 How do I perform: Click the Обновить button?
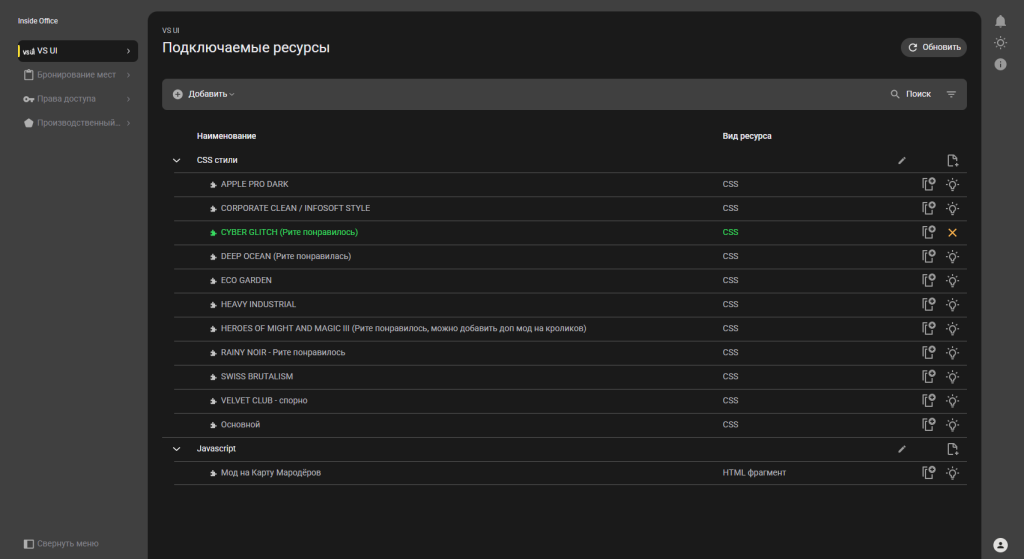tap(933, 47)
